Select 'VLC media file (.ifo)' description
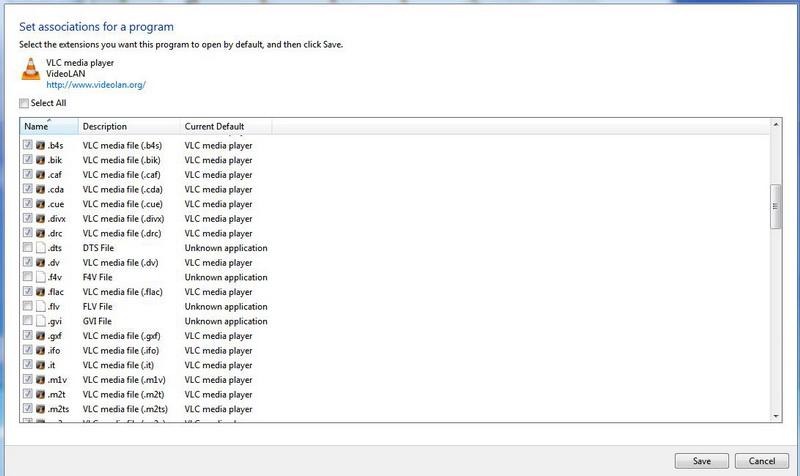 pos(121,351)
